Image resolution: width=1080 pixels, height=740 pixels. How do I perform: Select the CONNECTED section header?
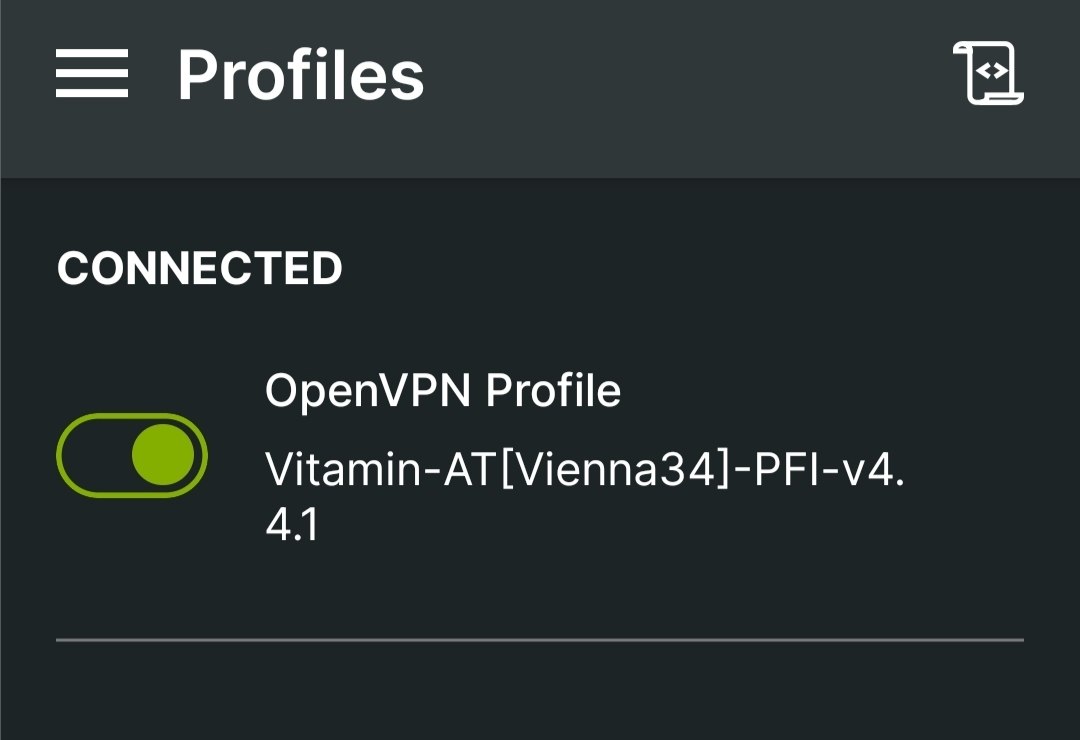[200, 268]
